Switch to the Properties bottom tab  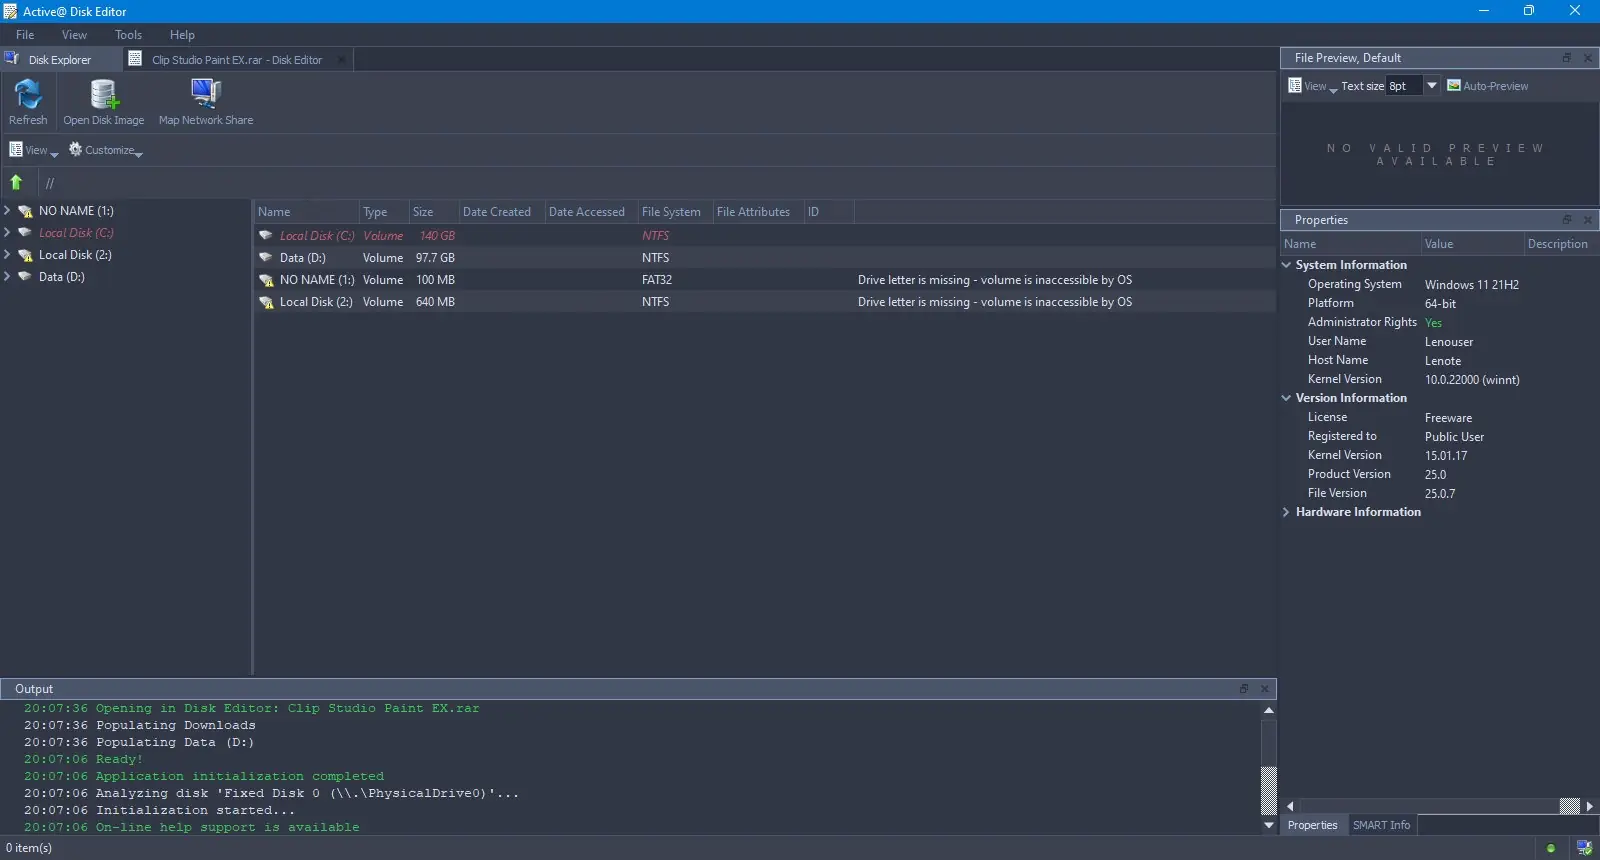(x=1312, y=825)
